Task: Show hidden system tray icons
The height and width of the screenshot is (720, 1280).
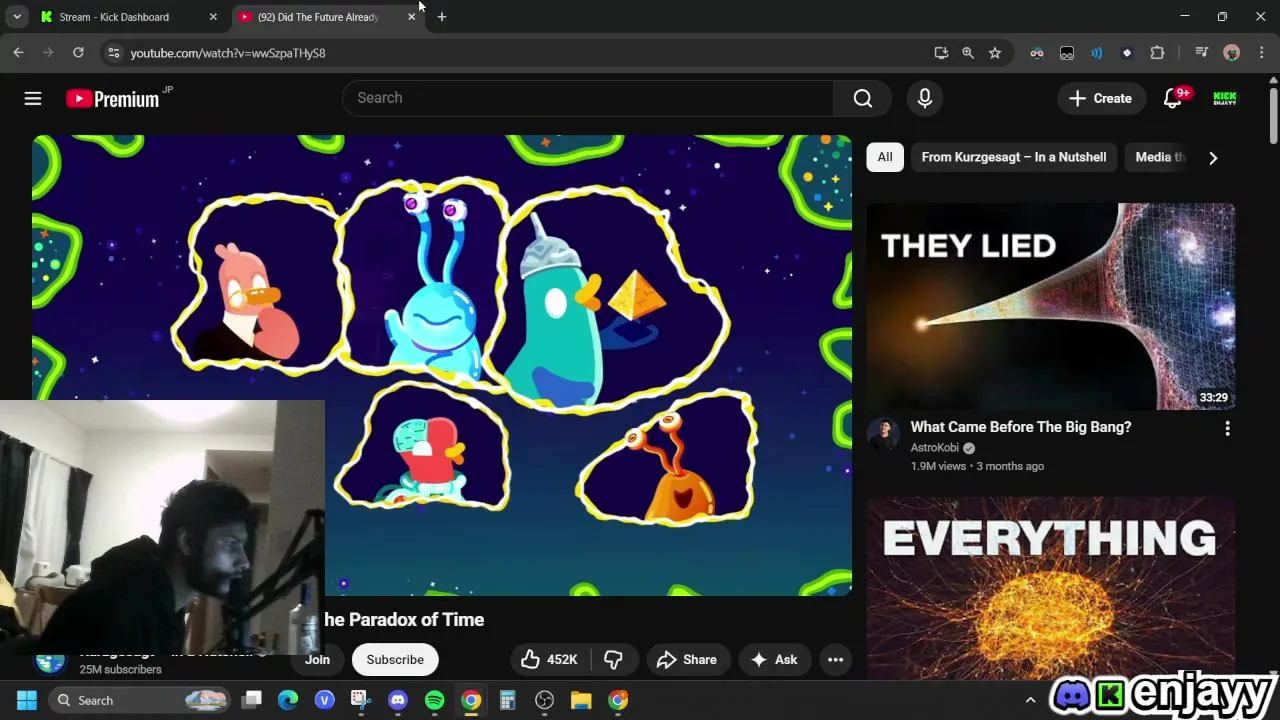Action: point(1030,700)
